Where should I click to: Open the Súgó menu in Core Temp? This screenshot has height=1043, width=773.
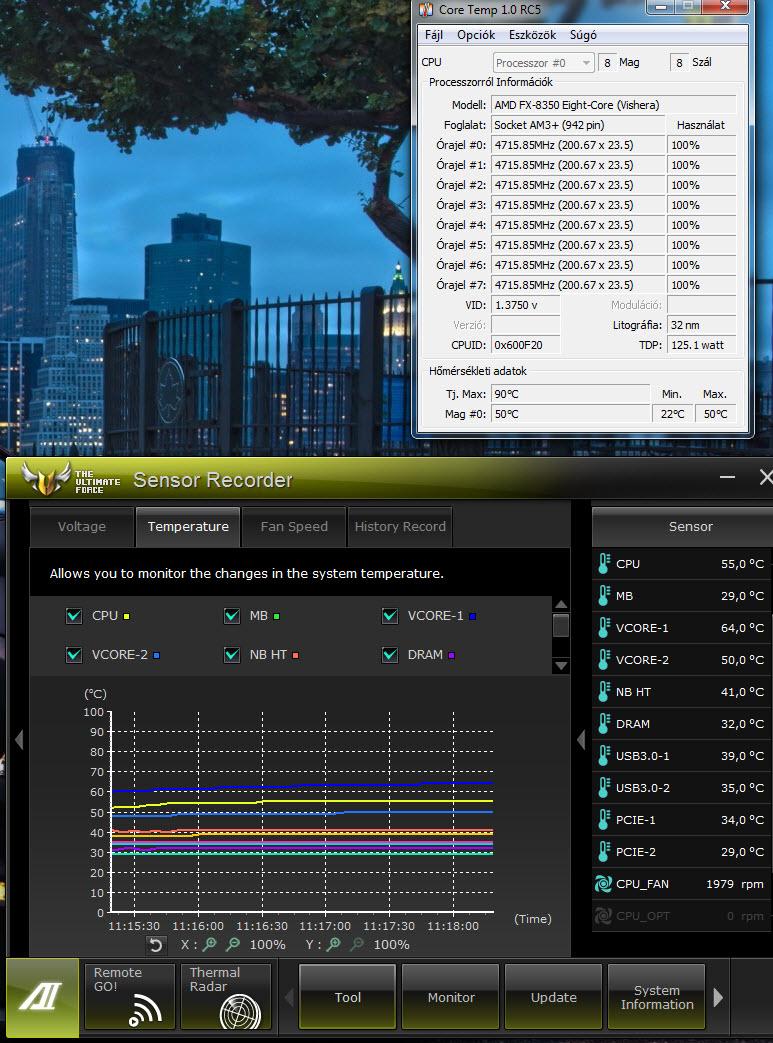tap(583, 35)
